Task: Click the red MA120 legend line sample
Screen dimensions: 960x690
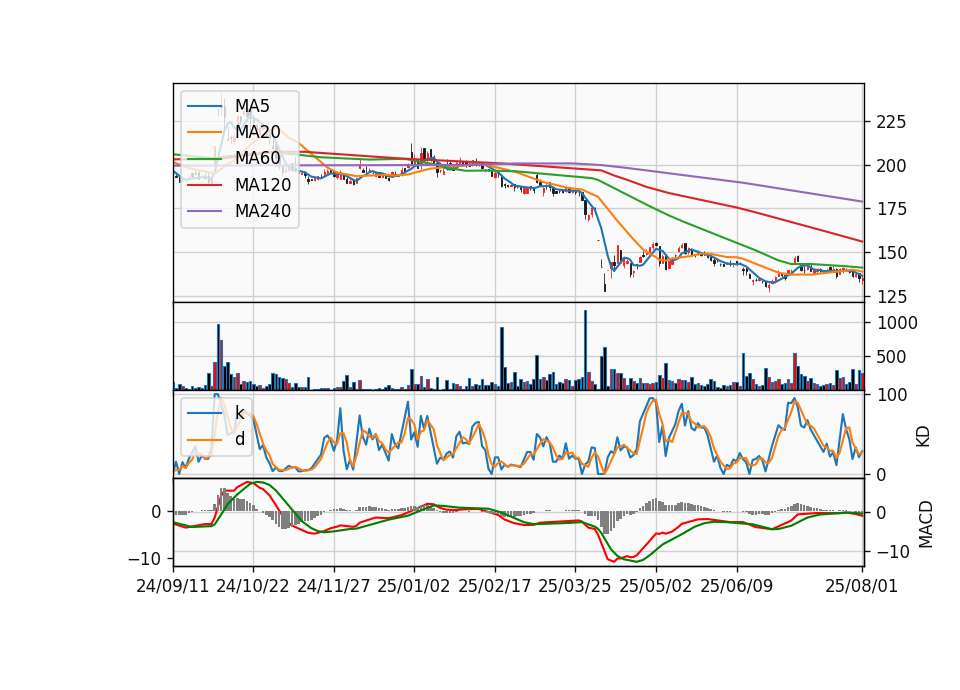Action: [204, 185]
